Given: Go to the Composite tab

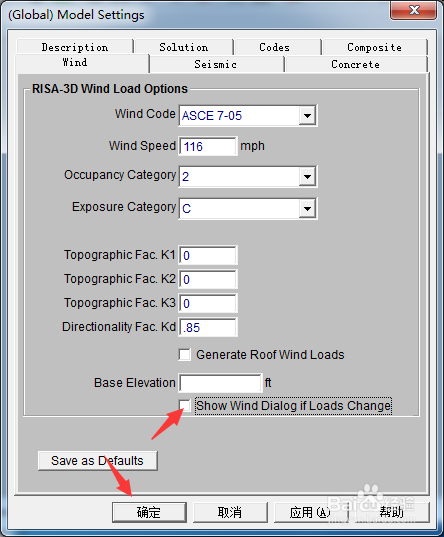Looking at the screenshot, I should click(x=374, y=47).
